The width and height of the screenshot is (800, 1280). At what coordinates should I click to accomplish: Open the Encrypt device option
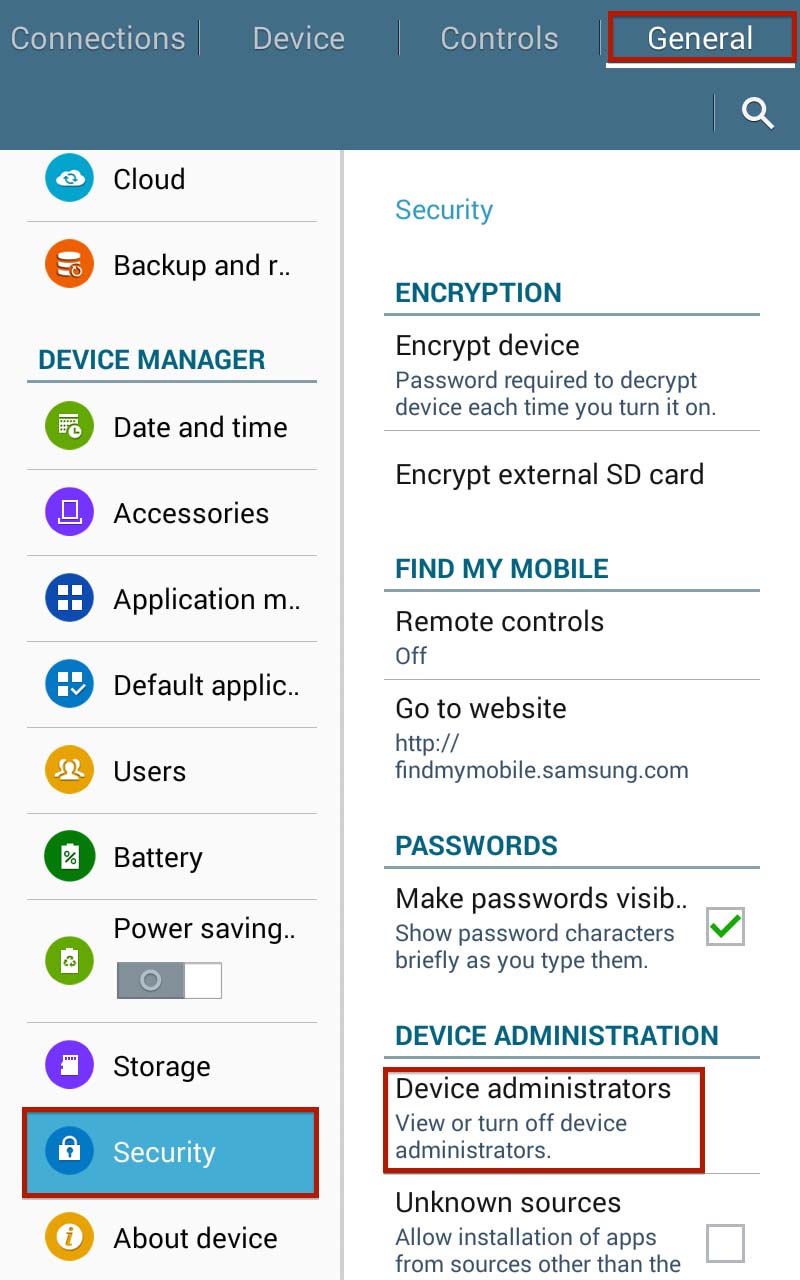click(x=556, y=377)
